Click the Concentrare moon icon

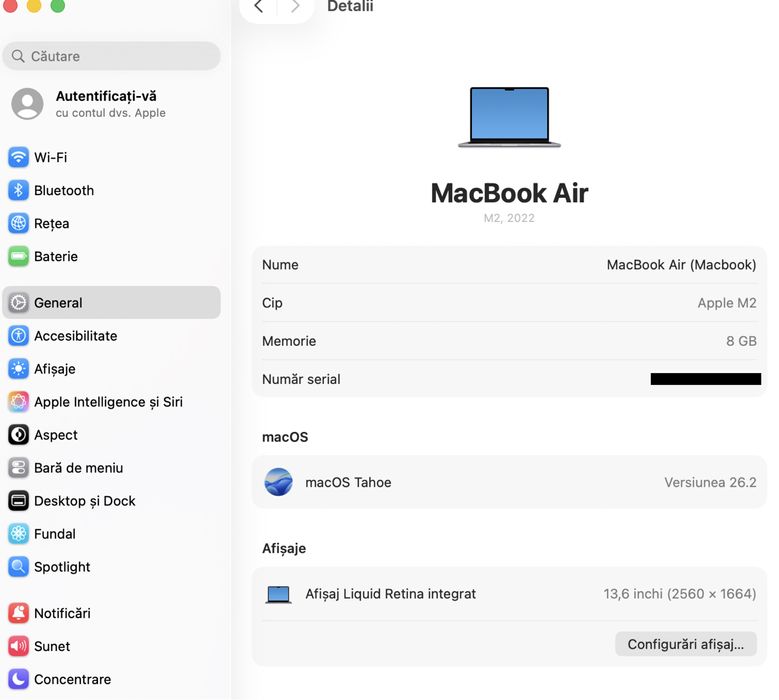[18, 679]
